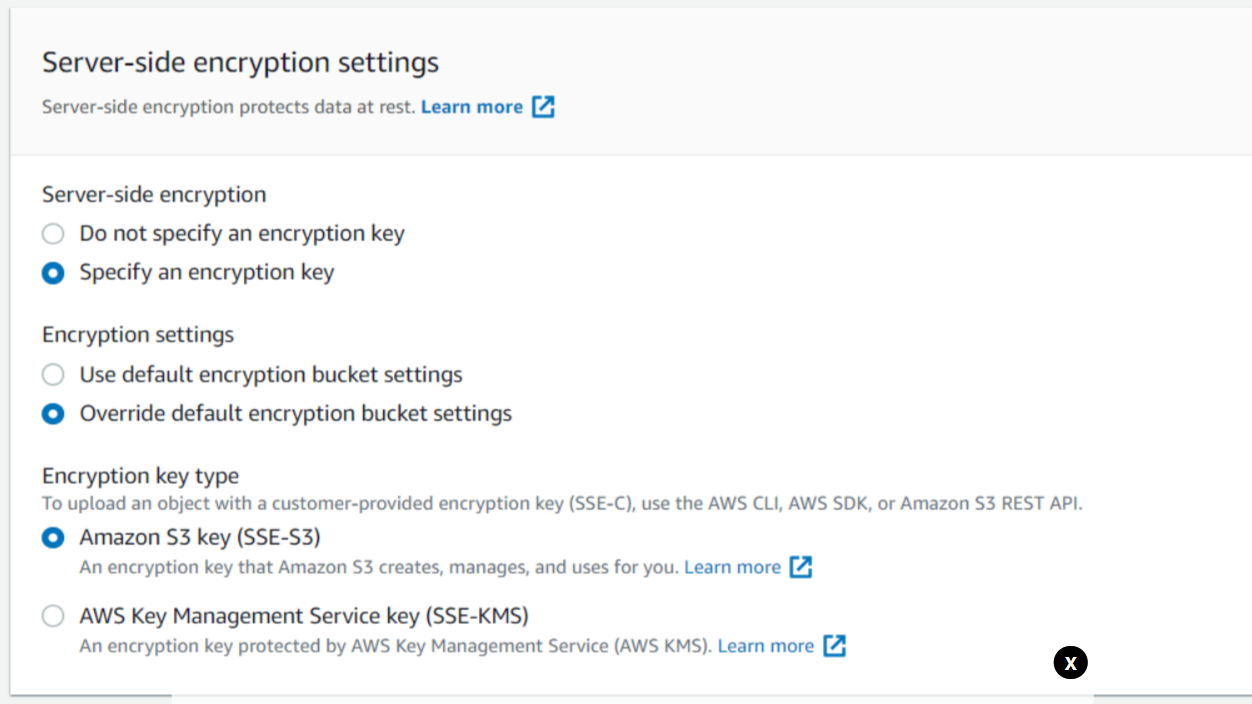This screenshot has width=1252, height=704.
Task: Open Learn more link for Amazon S3 key
Action: (x=732, y=567)
